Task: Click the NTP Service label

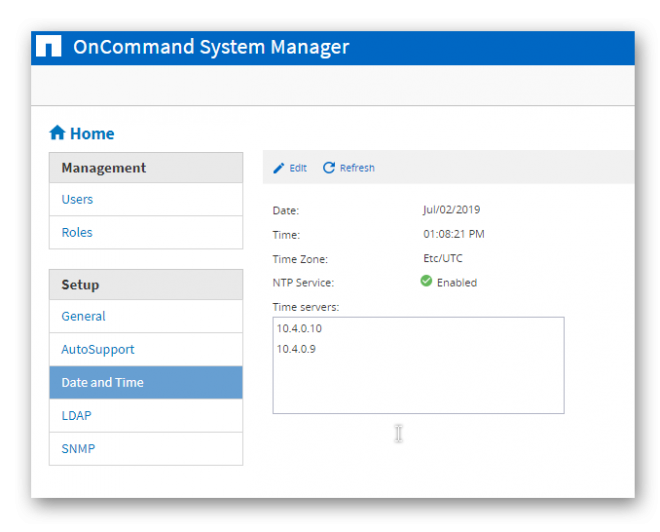Action: (303, 283)
